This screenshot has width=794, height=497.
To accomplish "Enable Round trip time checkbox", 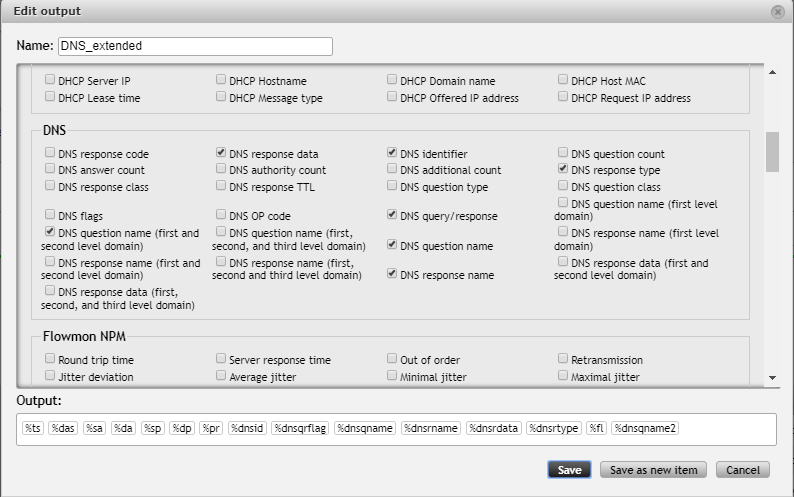I will [50, 359].
